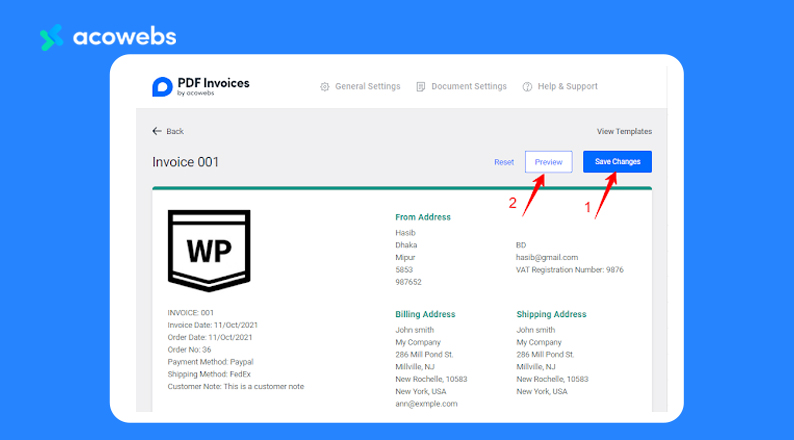Screen dimensions: 794x440
Task: Click BD country code text
Action: click(x=521, y=245)
